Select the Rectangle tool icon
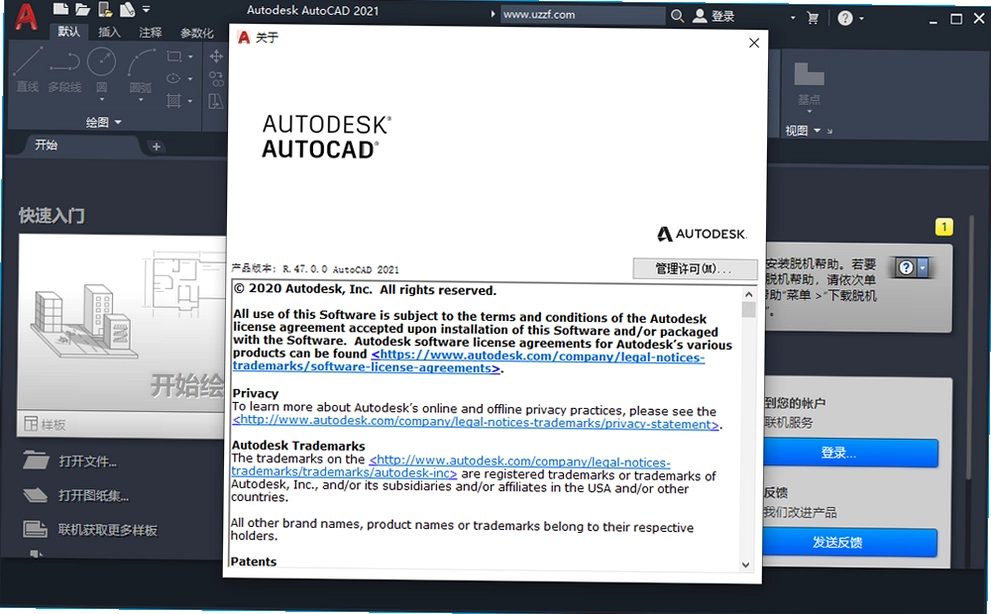This screenshot has width=991, height=614. [x=174, y=56]
